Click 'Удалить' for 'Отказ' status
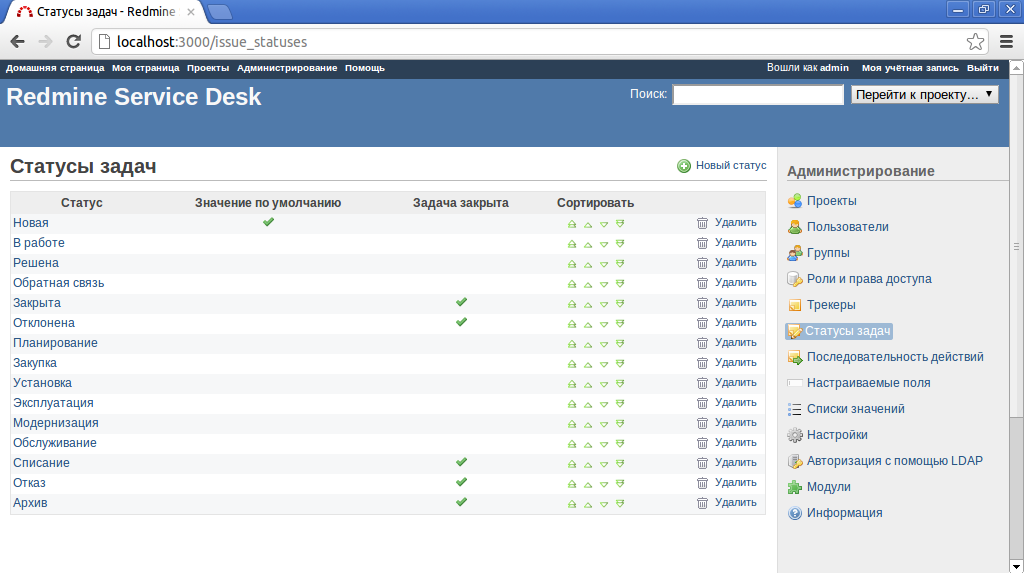Screen dimensions: 1024x573 [735, 482]
